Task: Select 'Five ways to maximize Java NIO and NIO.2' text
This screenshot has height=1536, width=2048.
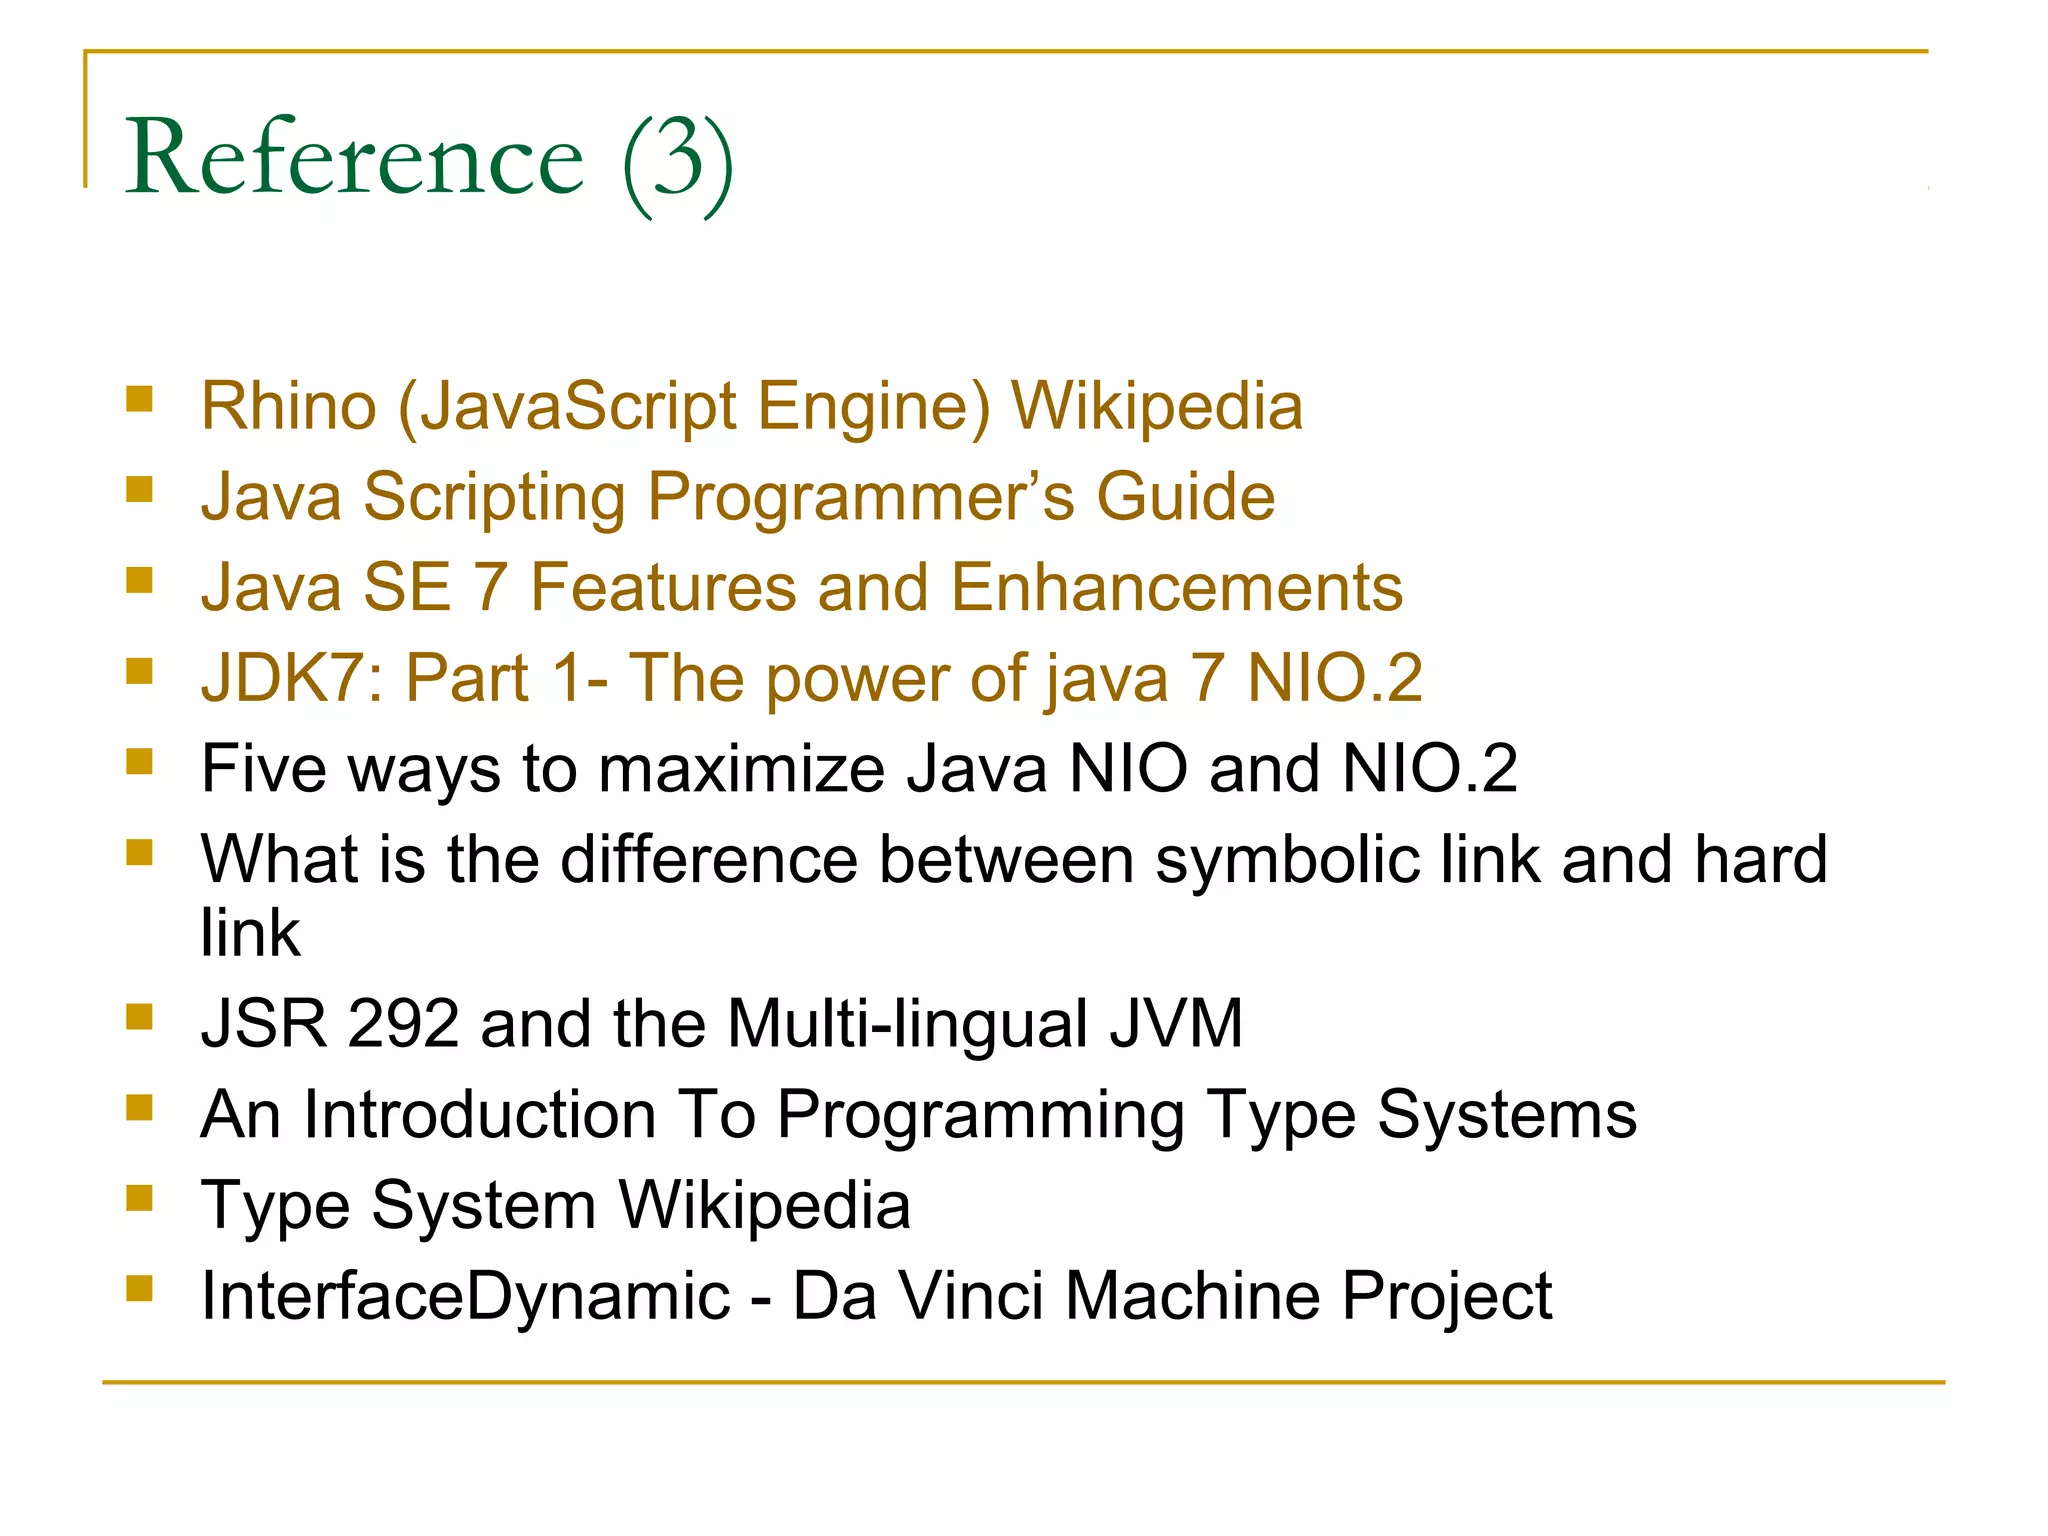Action: pyautogui.click(x=859, y=769)
